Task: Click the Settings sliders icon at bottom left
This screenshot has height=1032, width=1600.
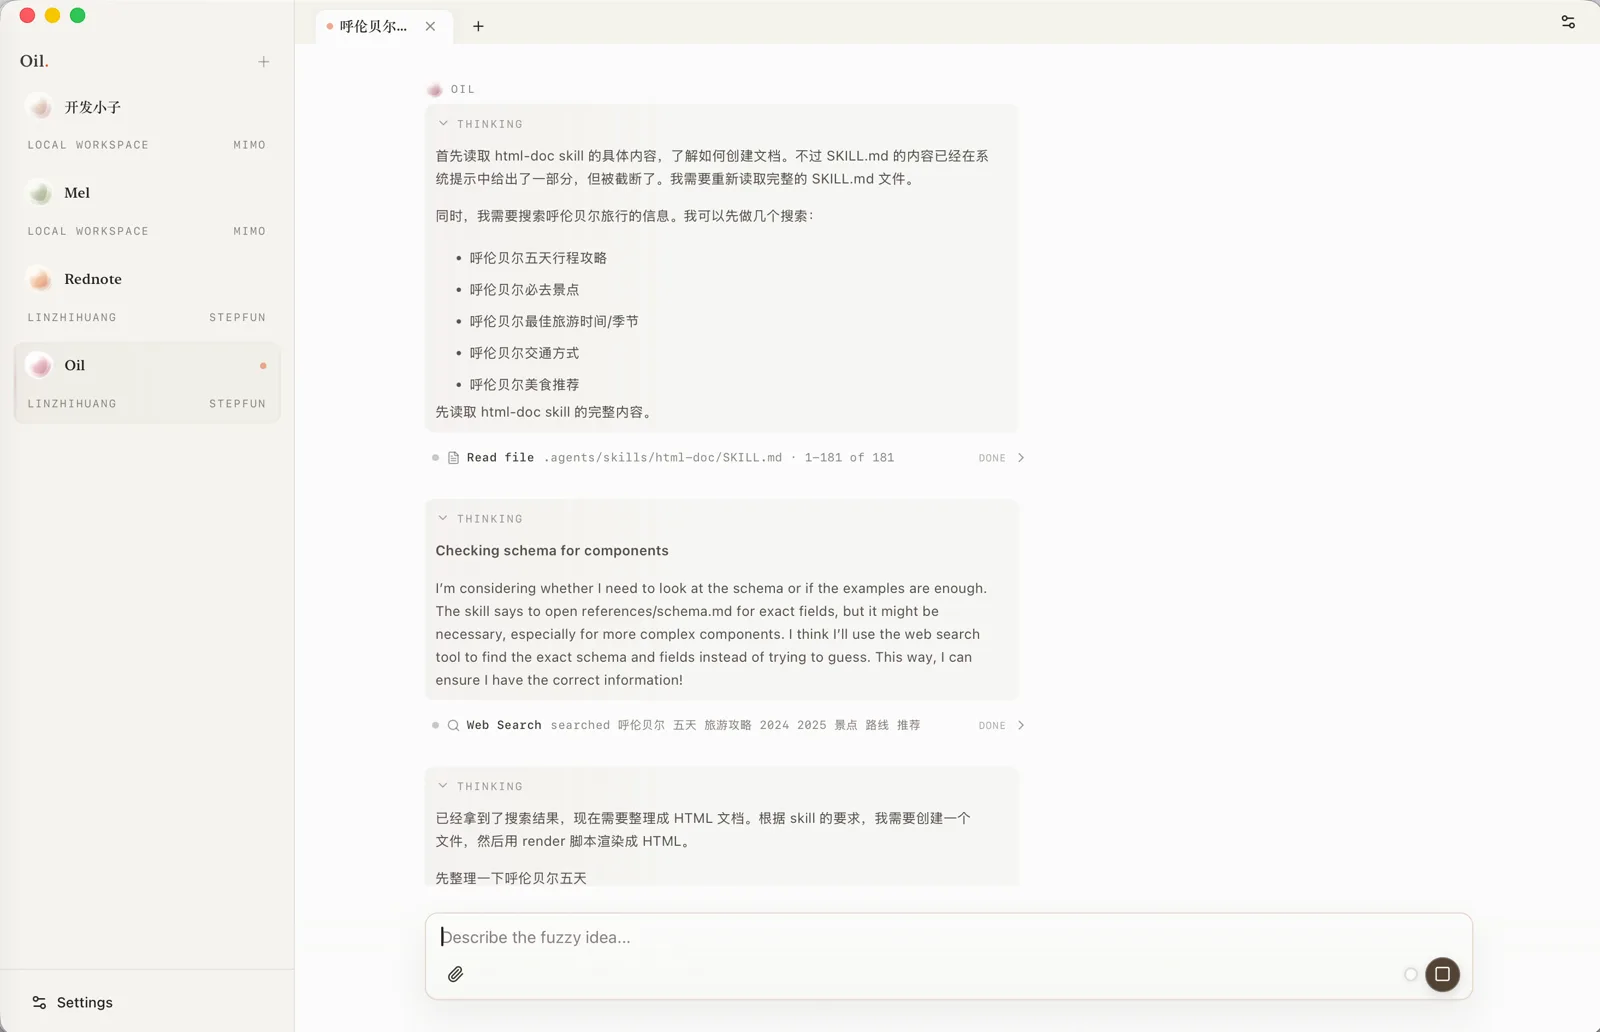Action: pyautogui.click(x=39, y=1002)
